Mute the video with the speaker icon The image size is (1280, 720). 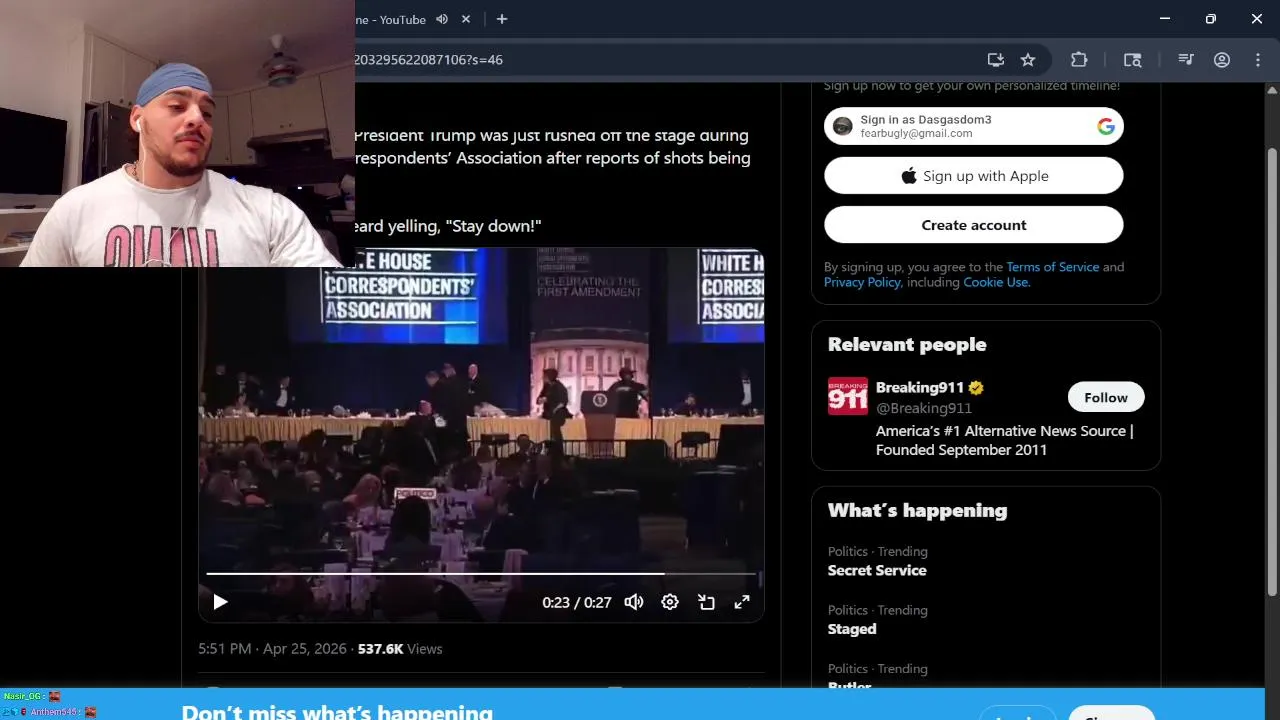pos(633,602)
